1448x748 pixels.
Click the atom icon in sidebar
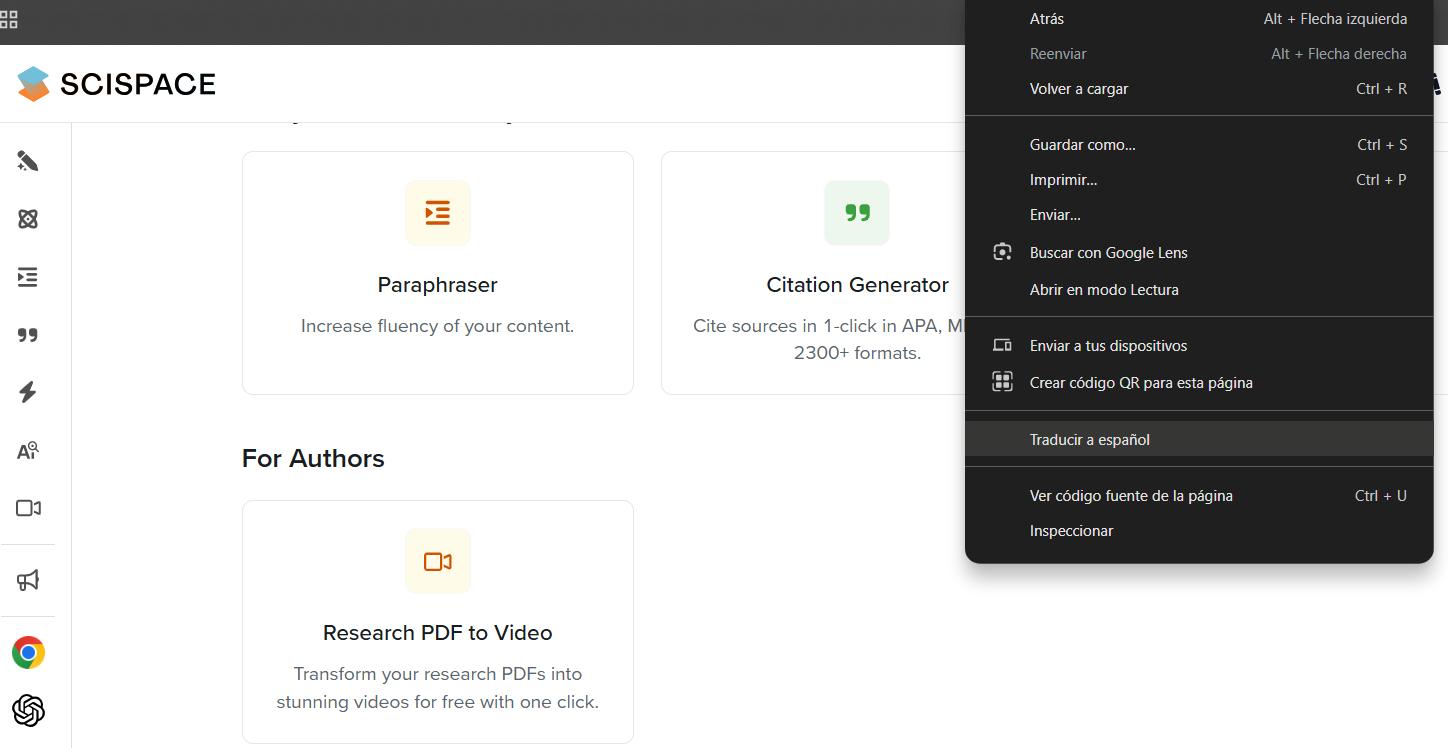coord(28,219)
